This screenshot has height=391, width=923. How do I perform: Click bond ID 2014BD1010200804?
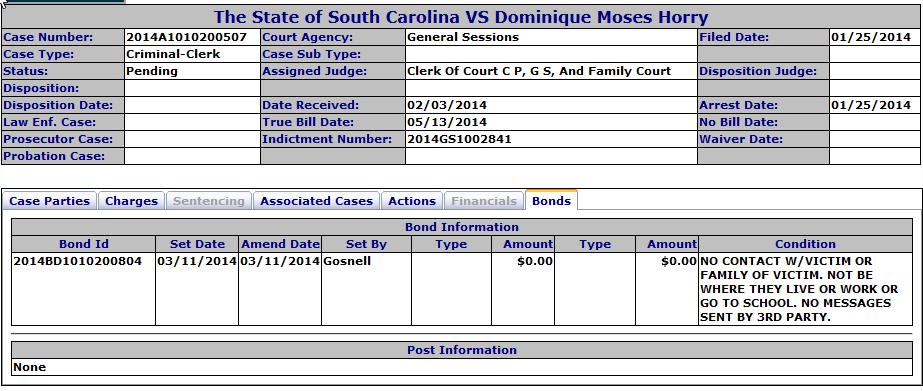(78, 261)
